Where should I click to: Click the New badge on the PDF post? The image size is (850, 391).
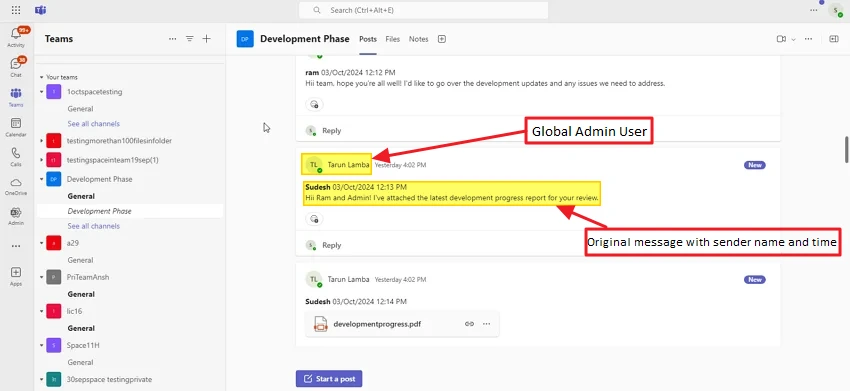pyautogui.click(x=755, y=280)
